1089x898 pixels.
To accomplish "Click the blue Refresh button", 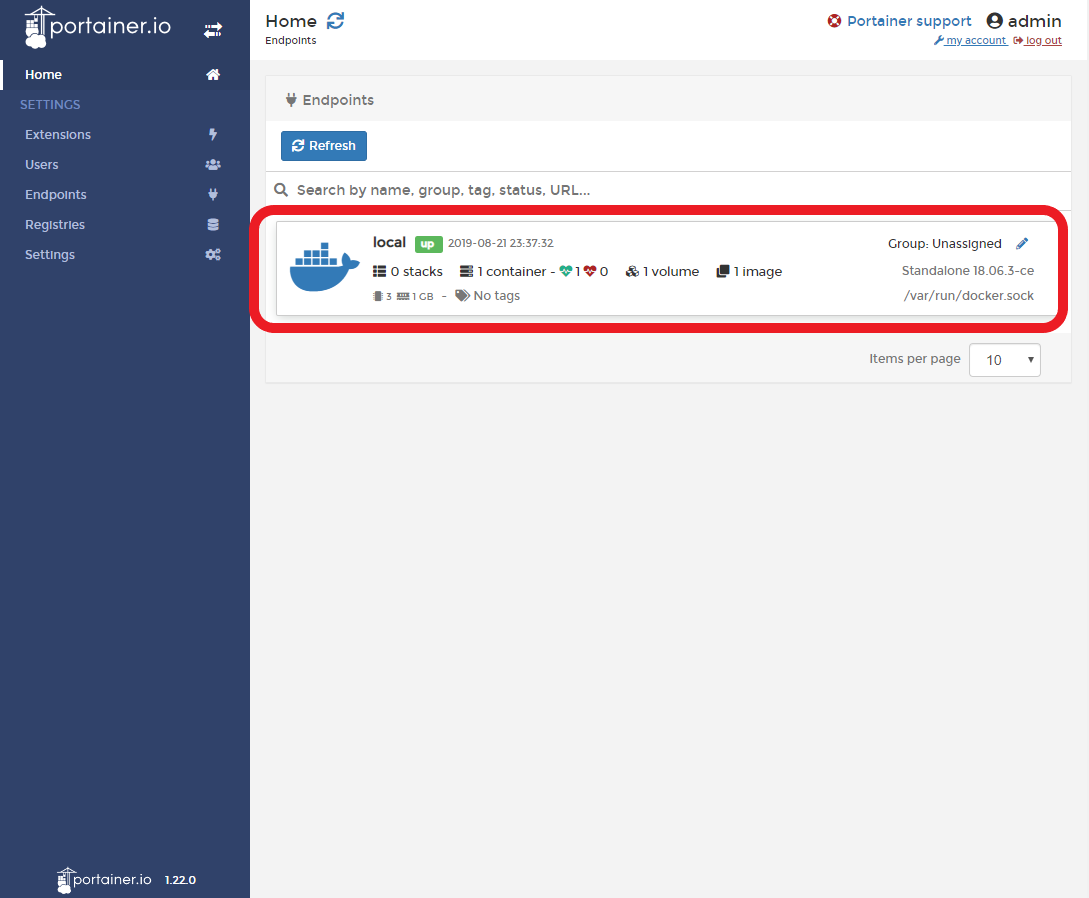I will [x=324, y=146].
